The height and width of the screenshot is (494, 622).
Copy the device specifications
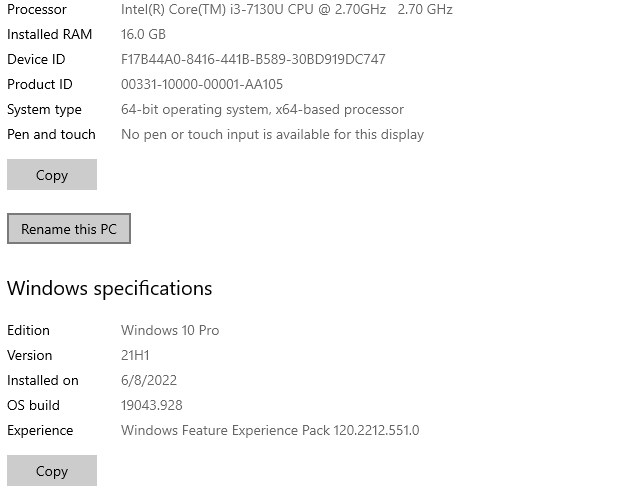(52, 175)
